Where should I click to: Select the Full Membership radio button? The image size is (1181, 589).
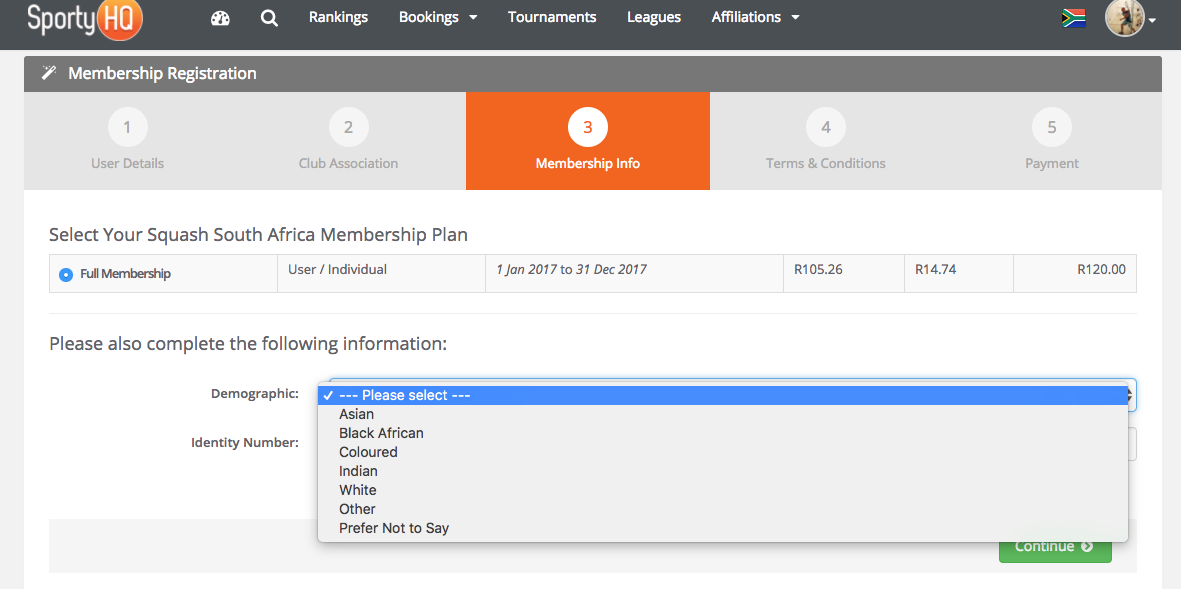66,275
